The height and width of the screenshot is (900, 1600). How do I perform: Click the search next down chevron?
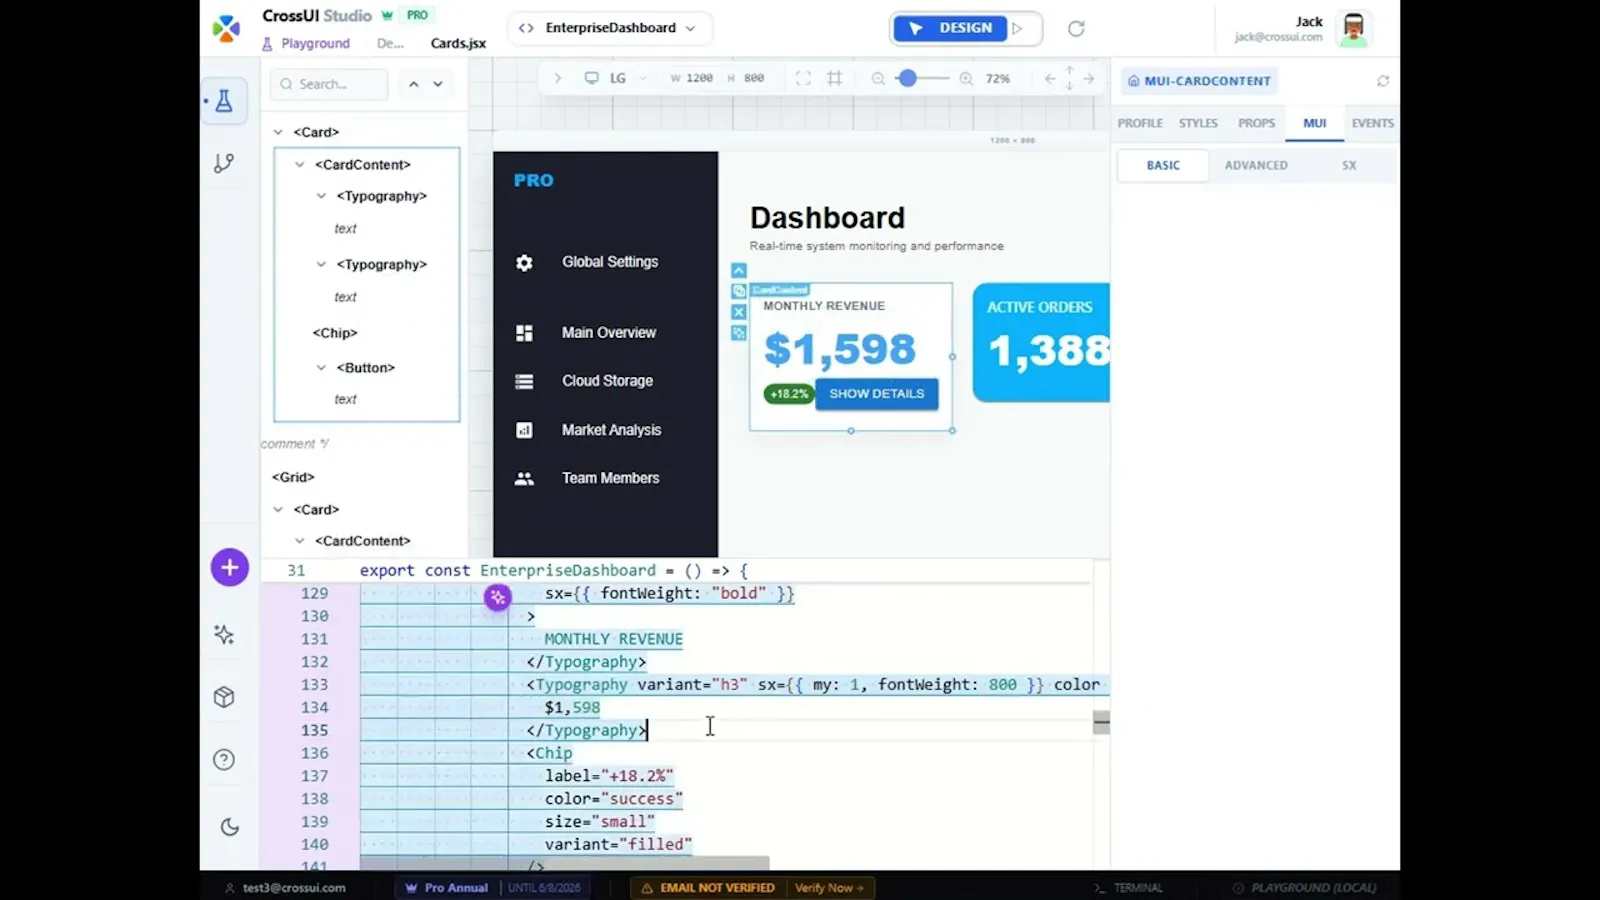[438, 84]
